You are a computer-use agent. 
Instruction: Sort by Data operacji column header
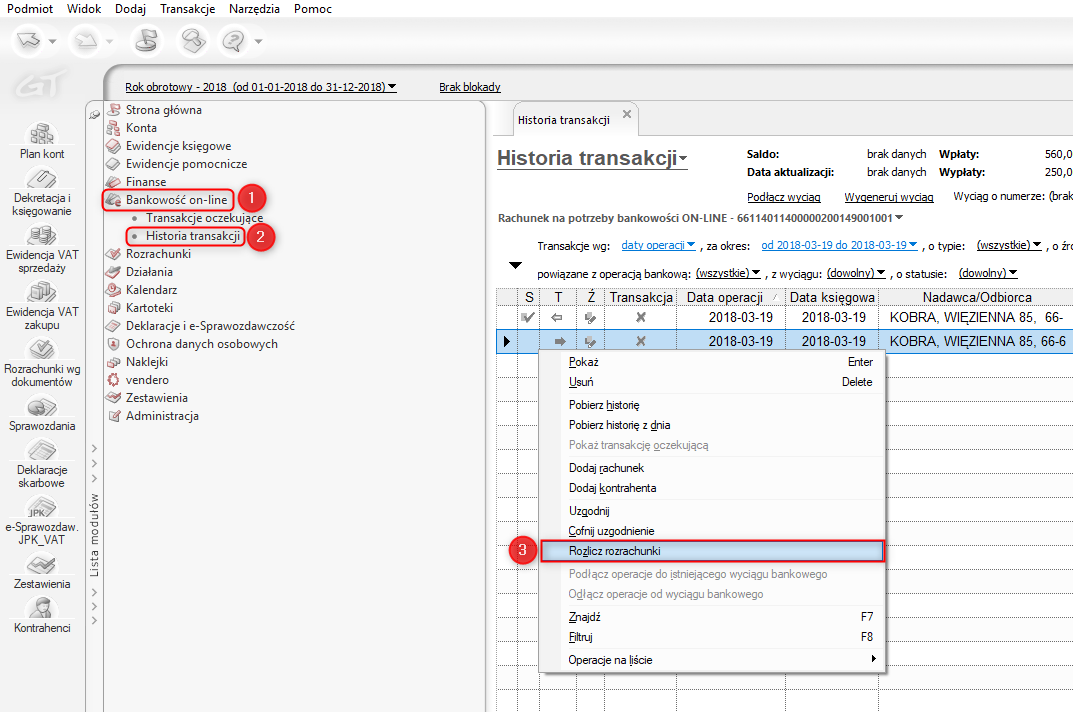(726, 297)
